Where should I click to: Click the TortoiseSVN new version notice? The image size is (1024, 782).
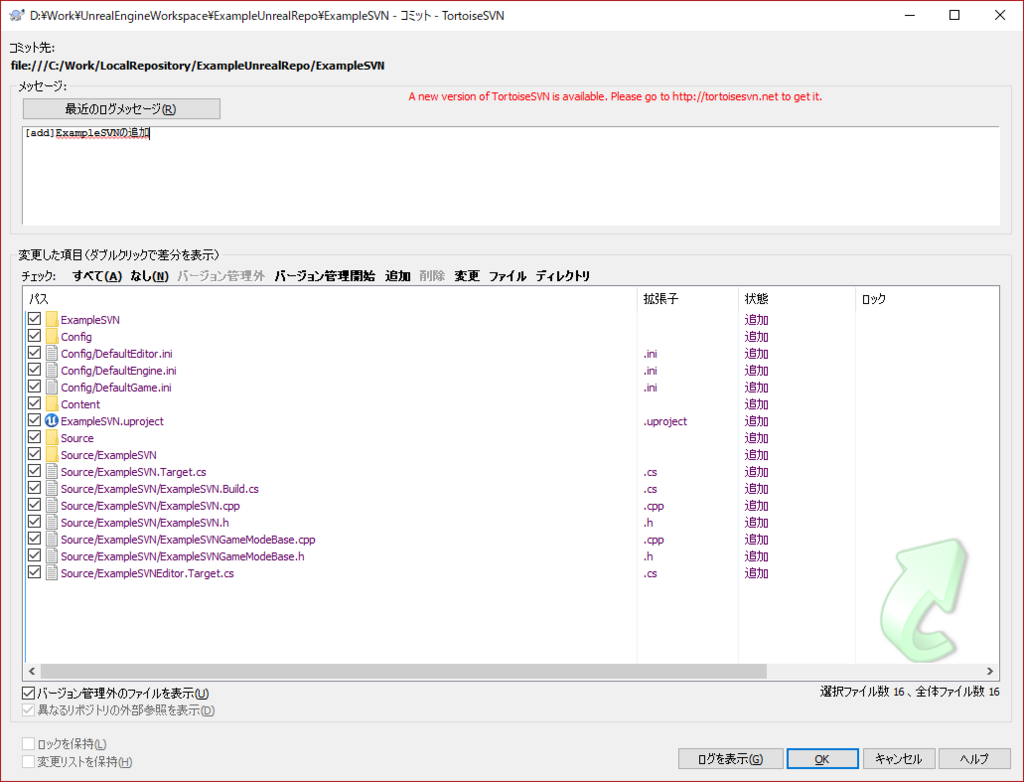click(x=615, y=97)
